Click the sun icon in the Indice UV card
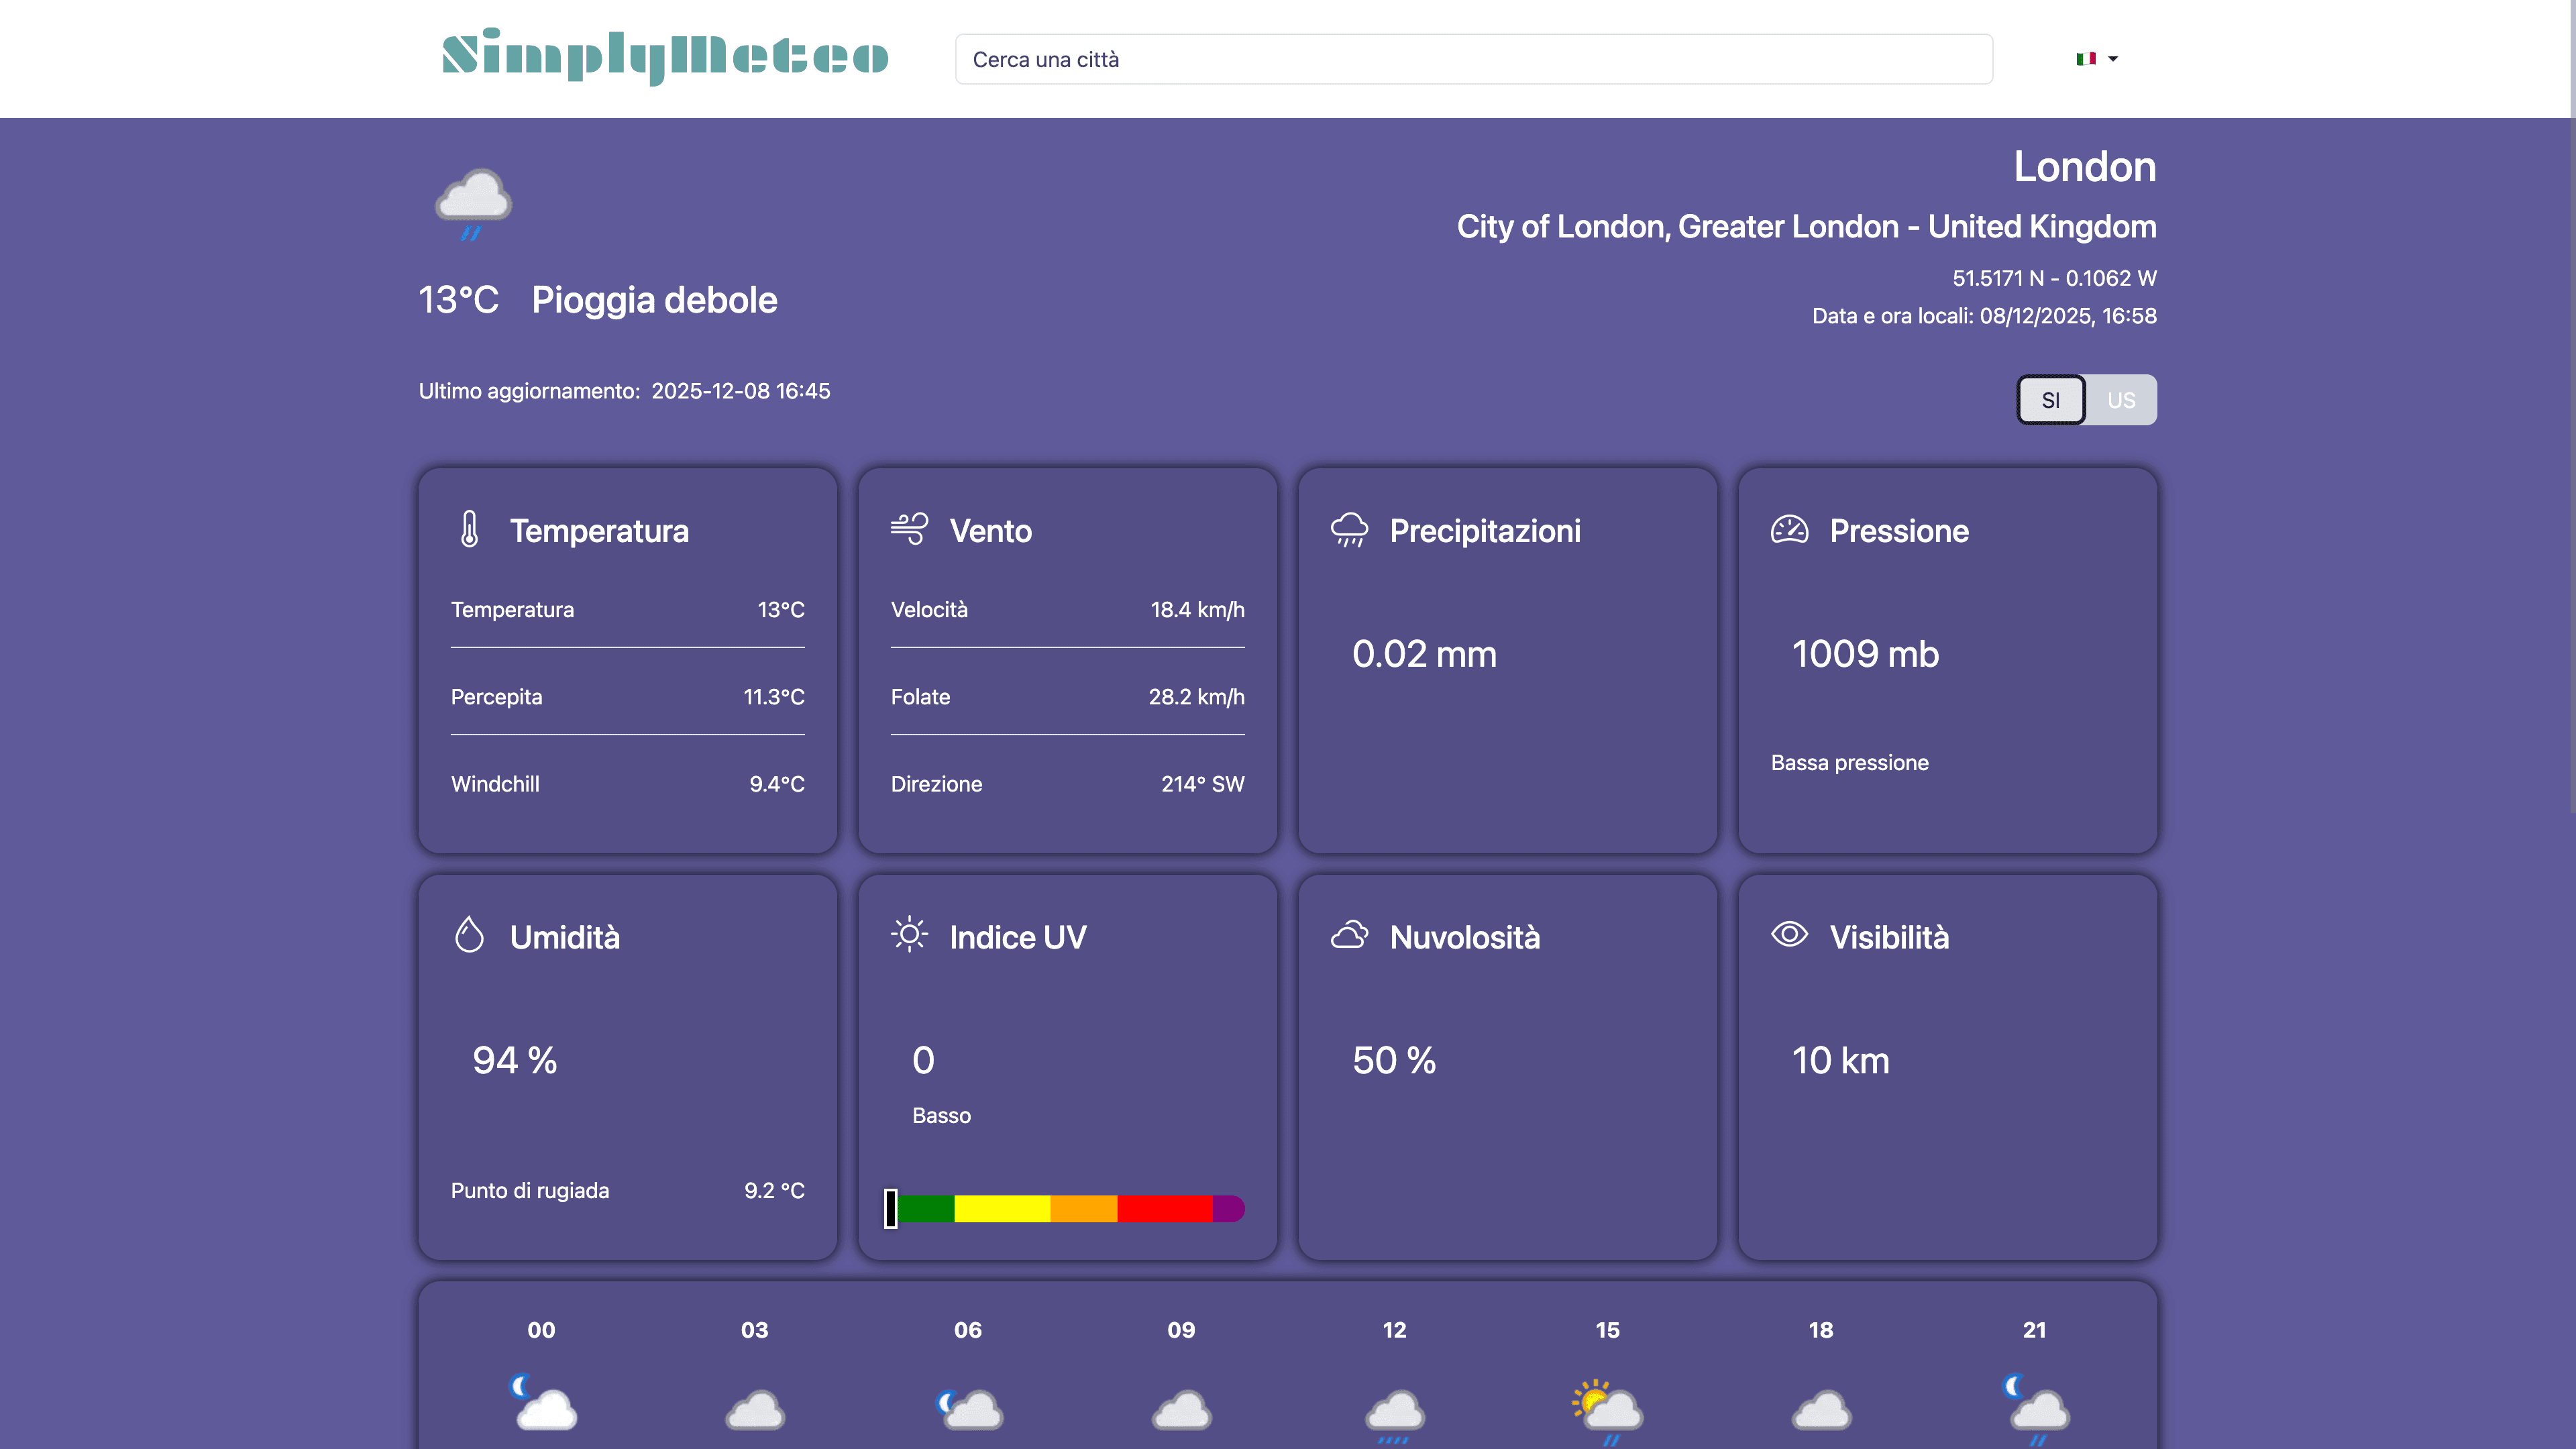 pos(909,936)
